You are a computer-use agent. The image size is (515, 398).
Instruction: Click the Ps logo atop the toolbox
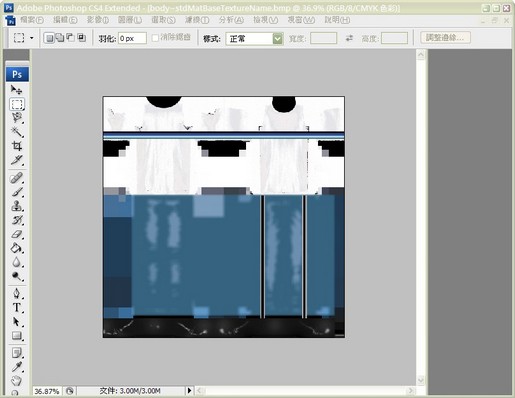coord(17,74)
